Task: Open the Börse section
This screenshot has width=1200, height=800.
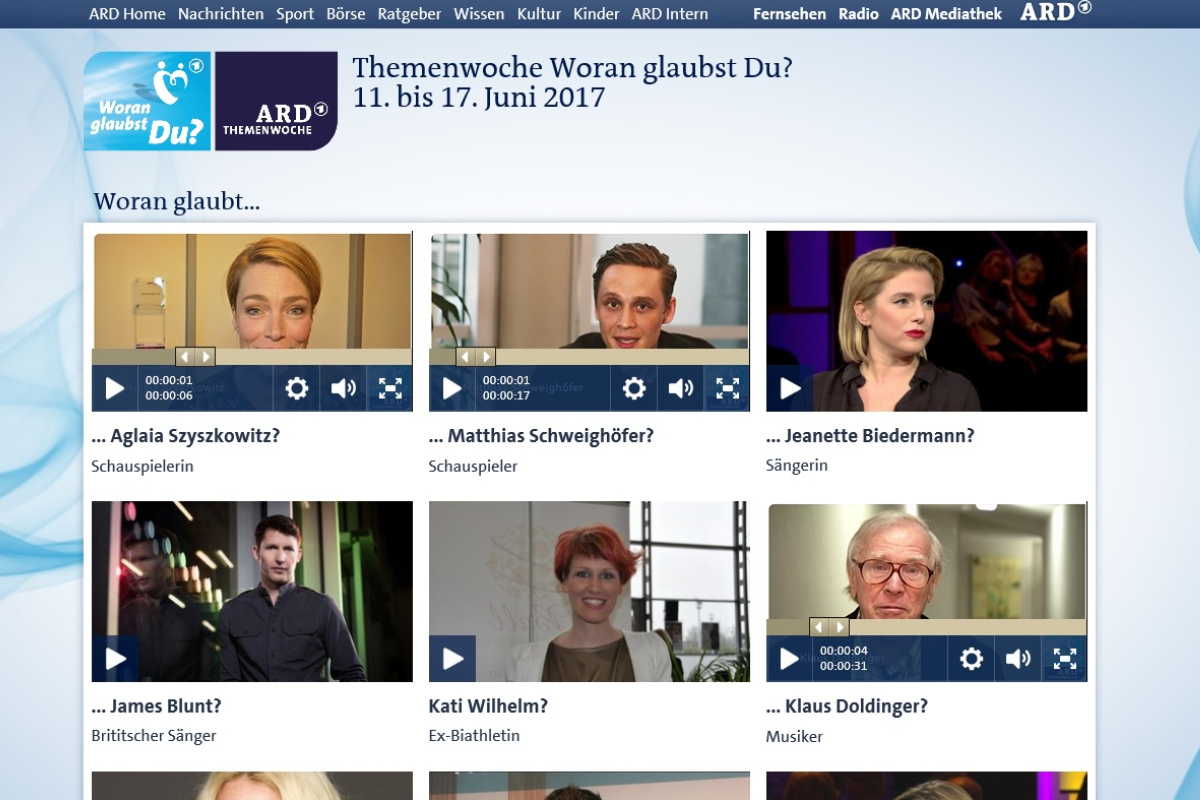Action: pos(346,14)
